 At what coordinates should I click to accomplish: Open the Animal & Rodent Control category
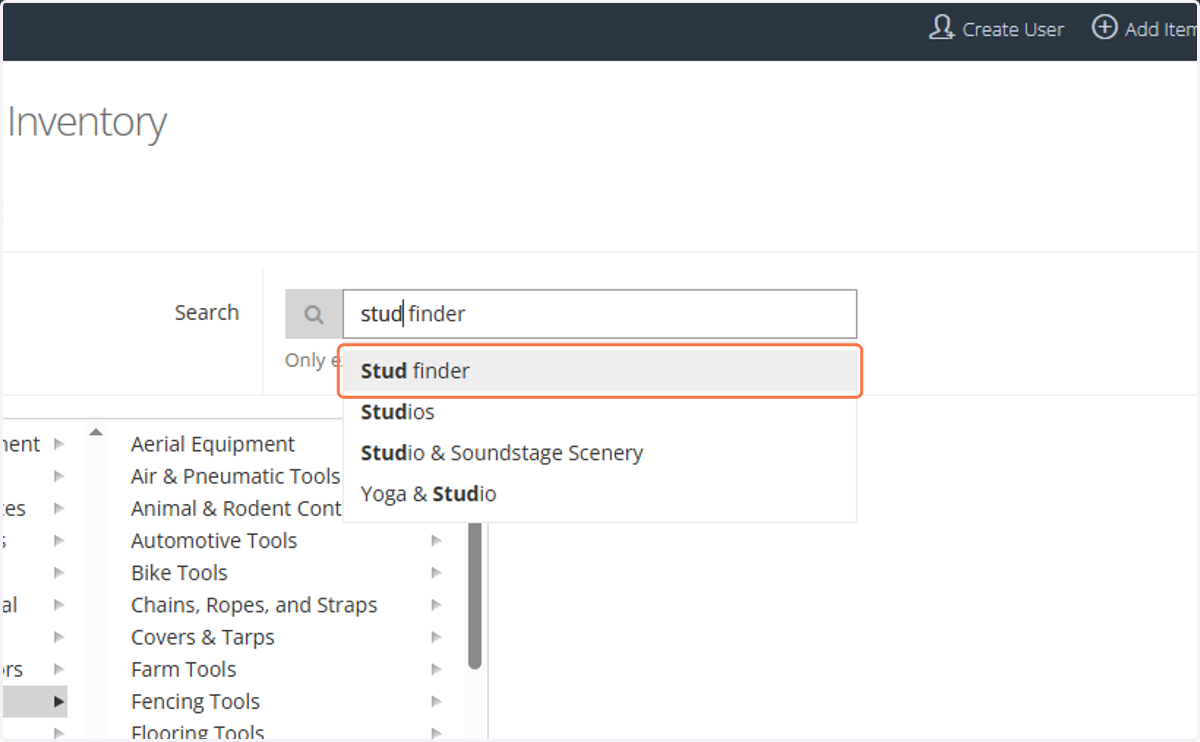tap(236, 508)
